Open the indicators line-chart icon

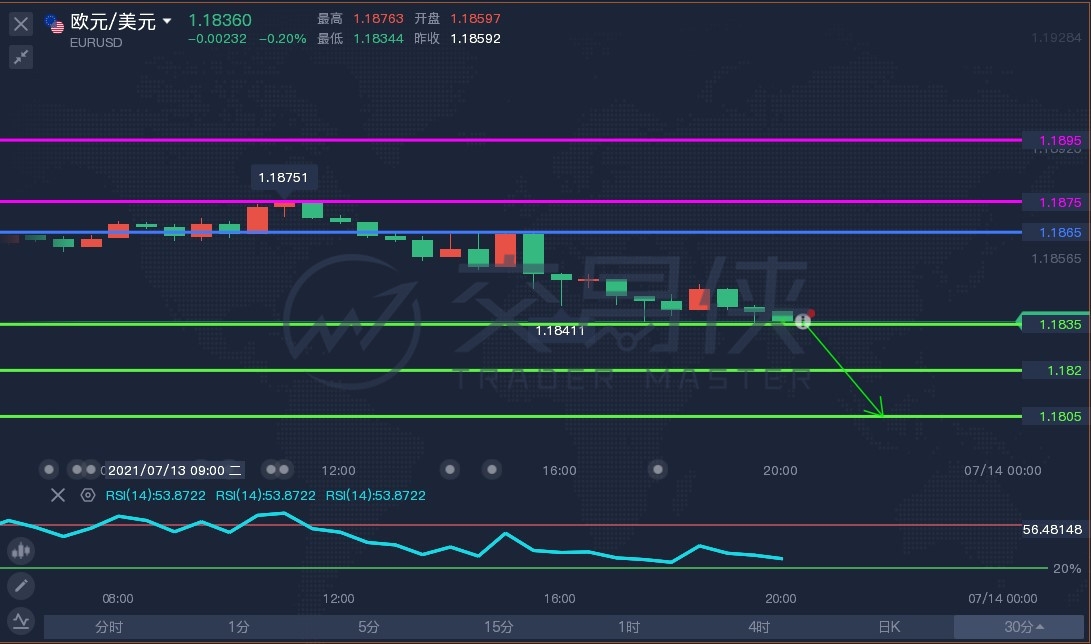(x=21, y=620)
